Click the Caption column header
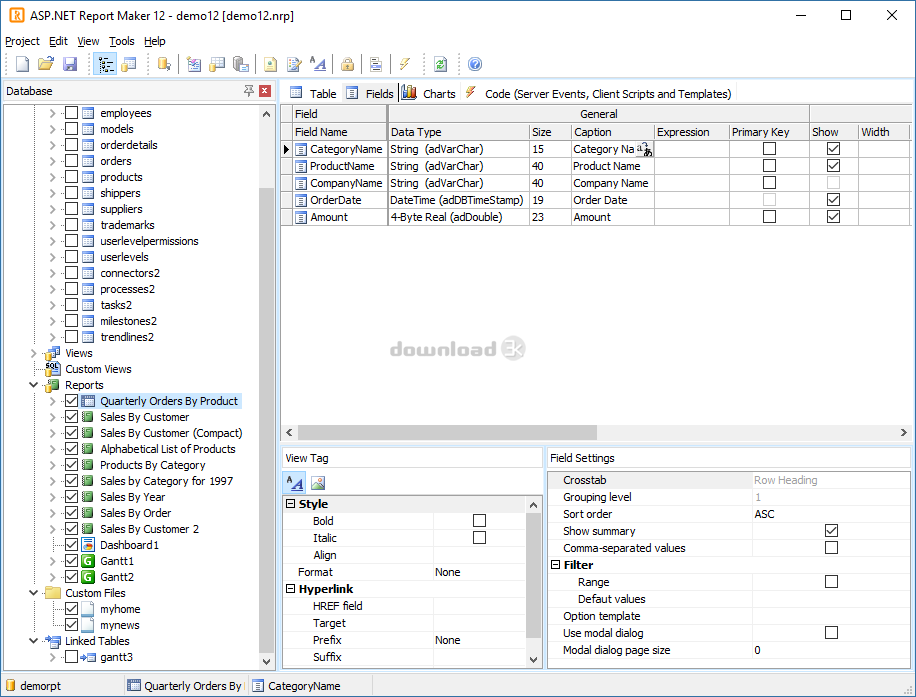 click(x=613, y=132)
